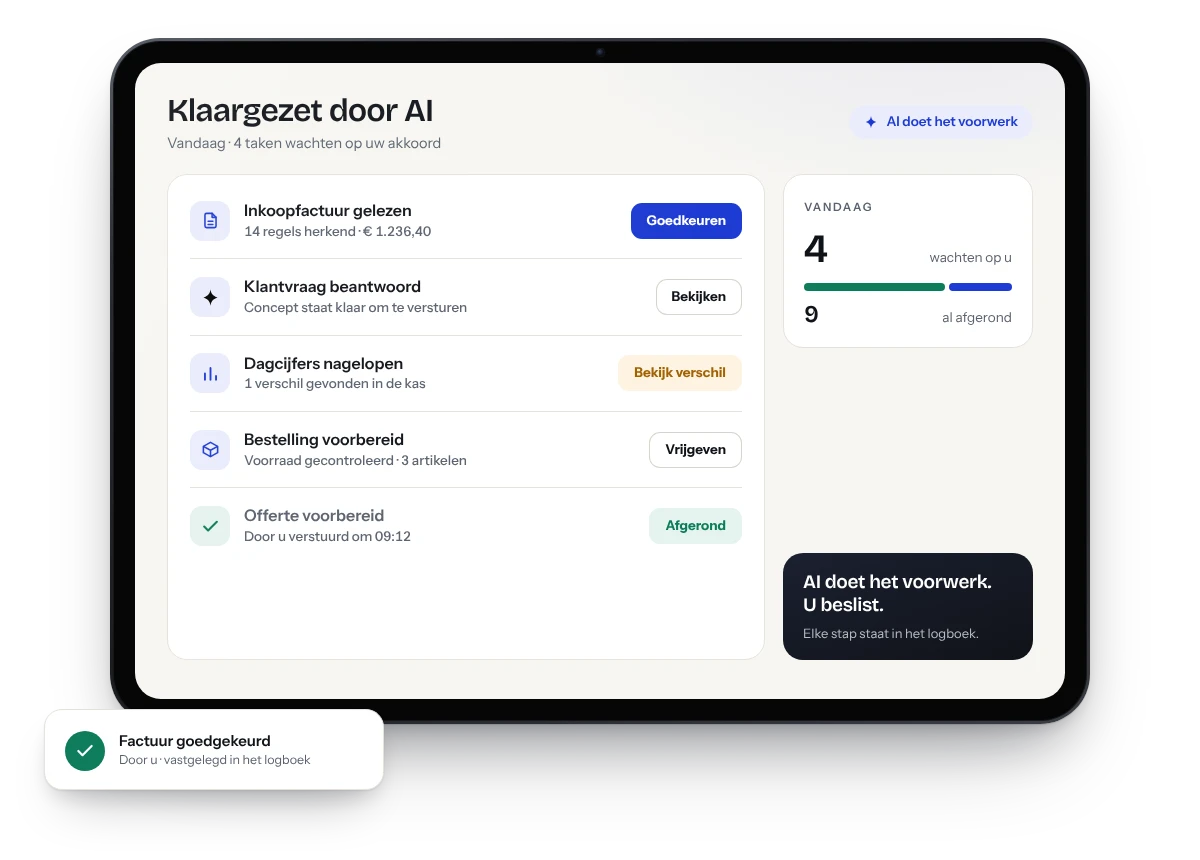Viewport: 1200px width, 860px height.
Task: Click the Klaargezet door AI heading
Action: pos(301,111)
